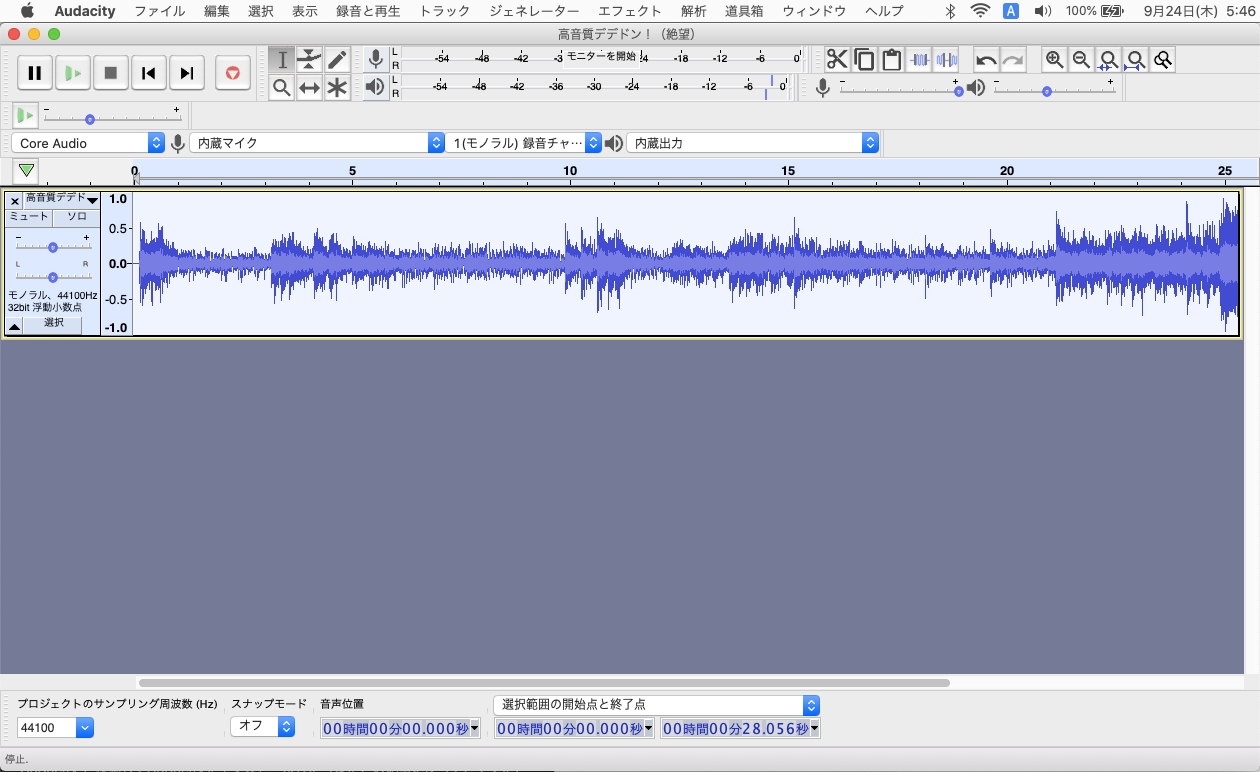Click the Zoom Out icon

pos(1081,60)
